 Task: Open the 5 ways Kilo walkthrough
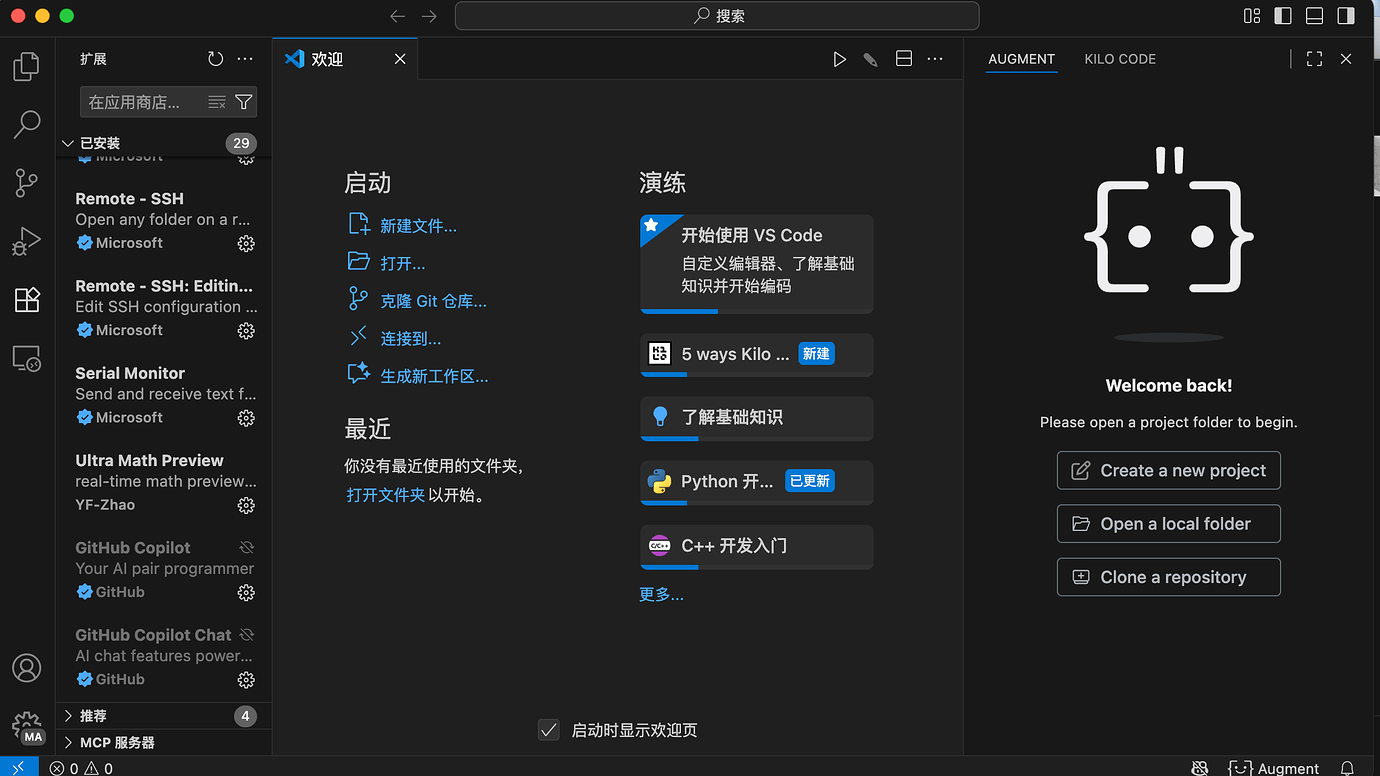[756, 355]
